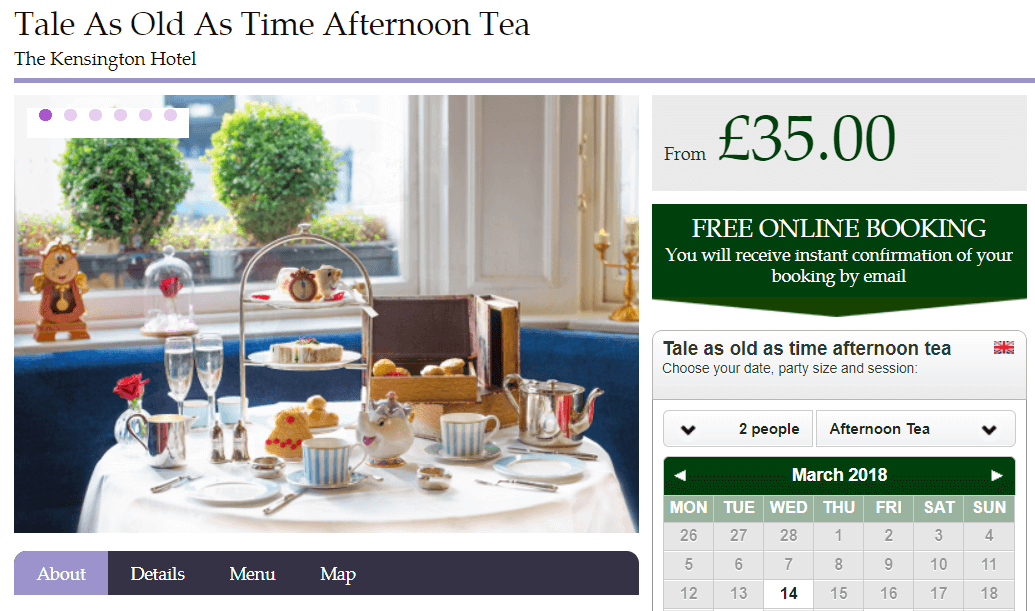The width and height of the screenshot is (1035, 611).
Task: Open the 2 people party size dropdown
Action: [x=738, y=429]
